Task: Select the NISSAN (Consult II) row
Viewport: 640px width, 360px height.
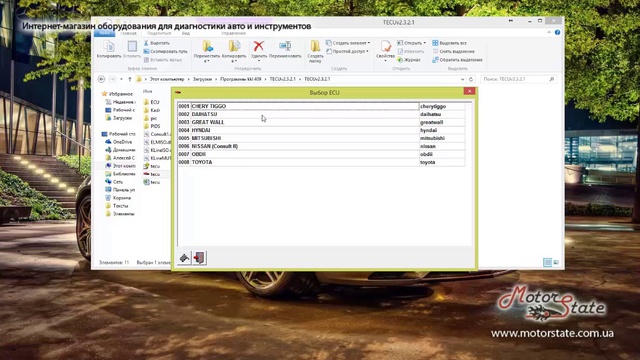Action: pos(321,146)
